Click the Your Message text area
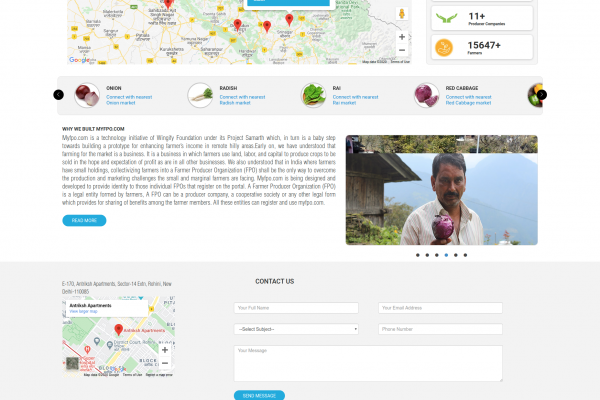Screen dimensions: 600x400 (368, 363)
